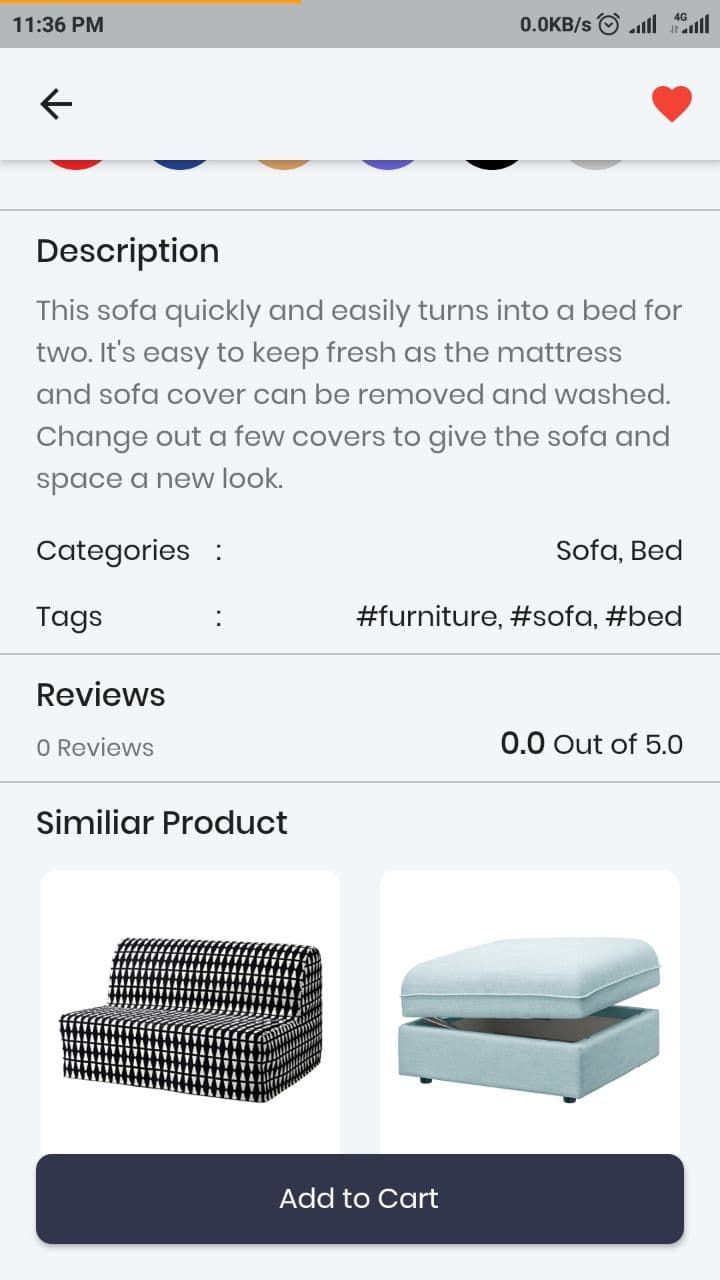Tap the #furniture, #sofa, #bed tags
The height and width of the screenshot is (1280, 720).
pos(519,616)
